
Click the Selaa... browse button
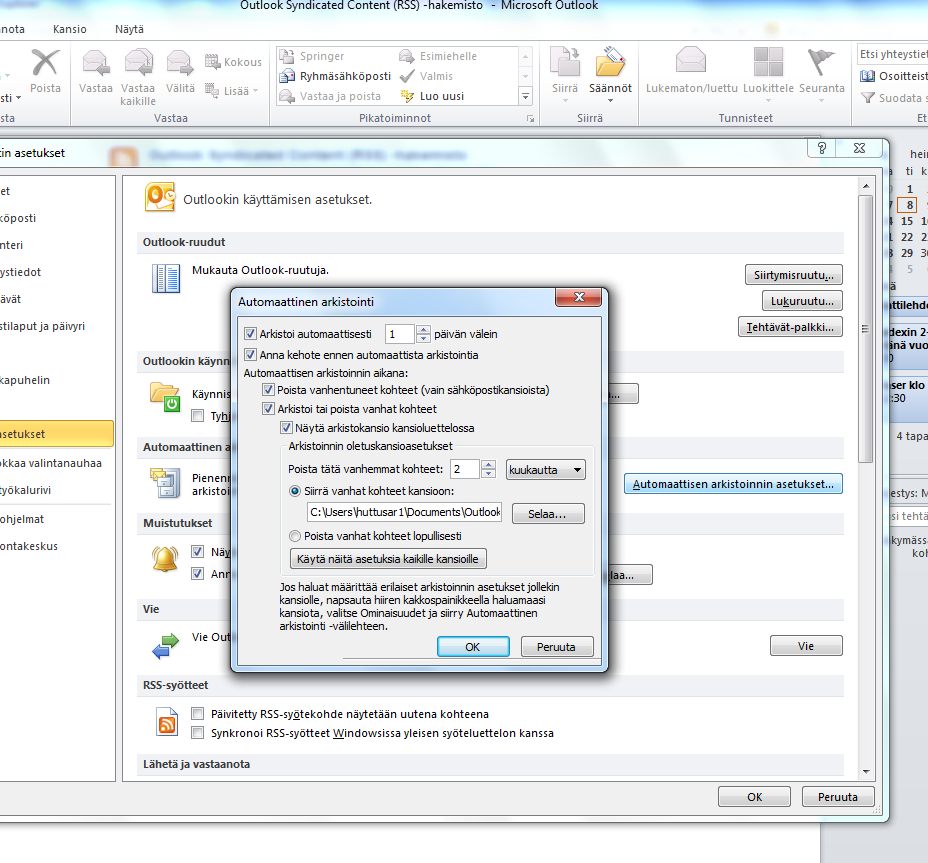tap(547, 514)
